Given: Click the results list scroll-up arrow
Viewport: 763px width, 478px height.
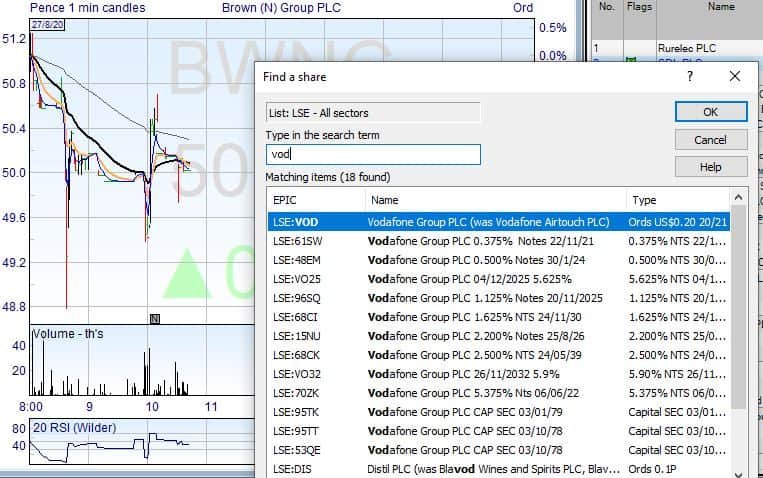Looking at the screenshot, I should tap(739, 198).
